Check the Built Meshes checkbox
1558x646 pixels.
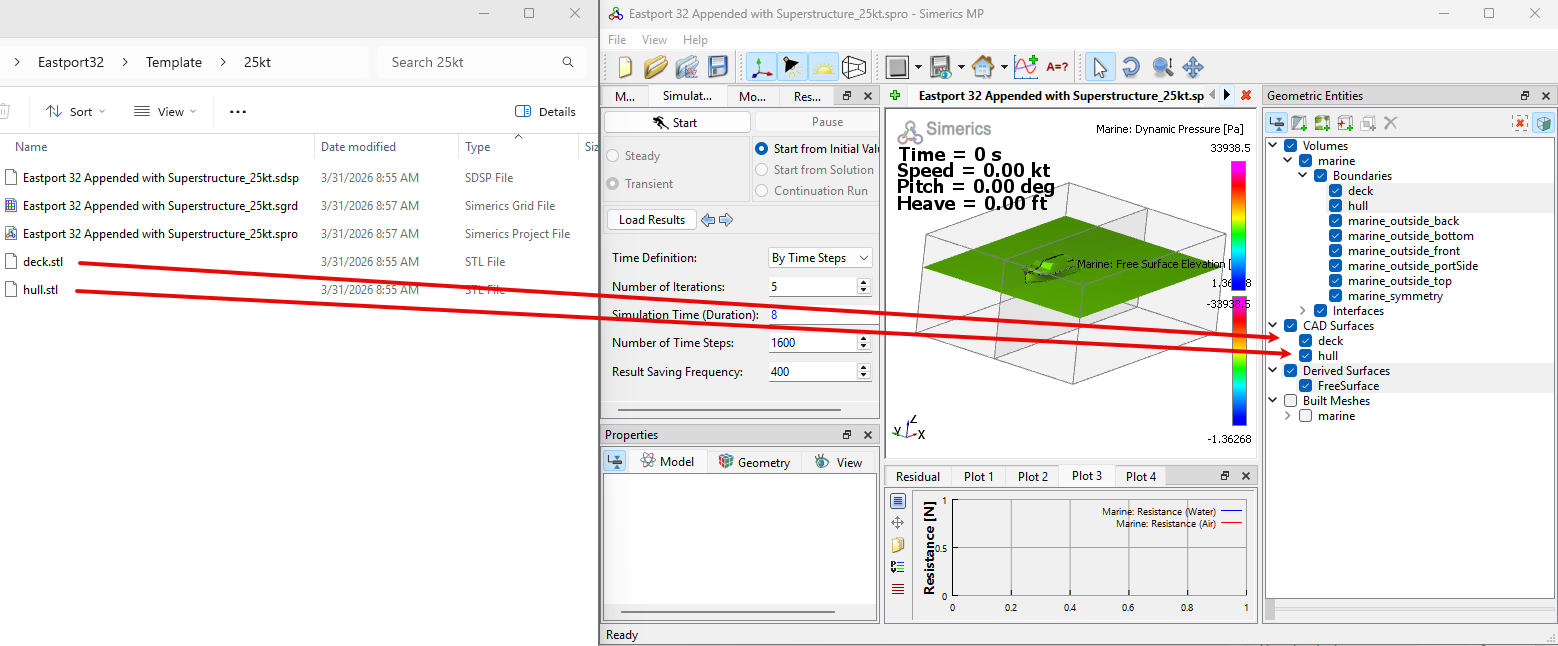click(1291, 401)
